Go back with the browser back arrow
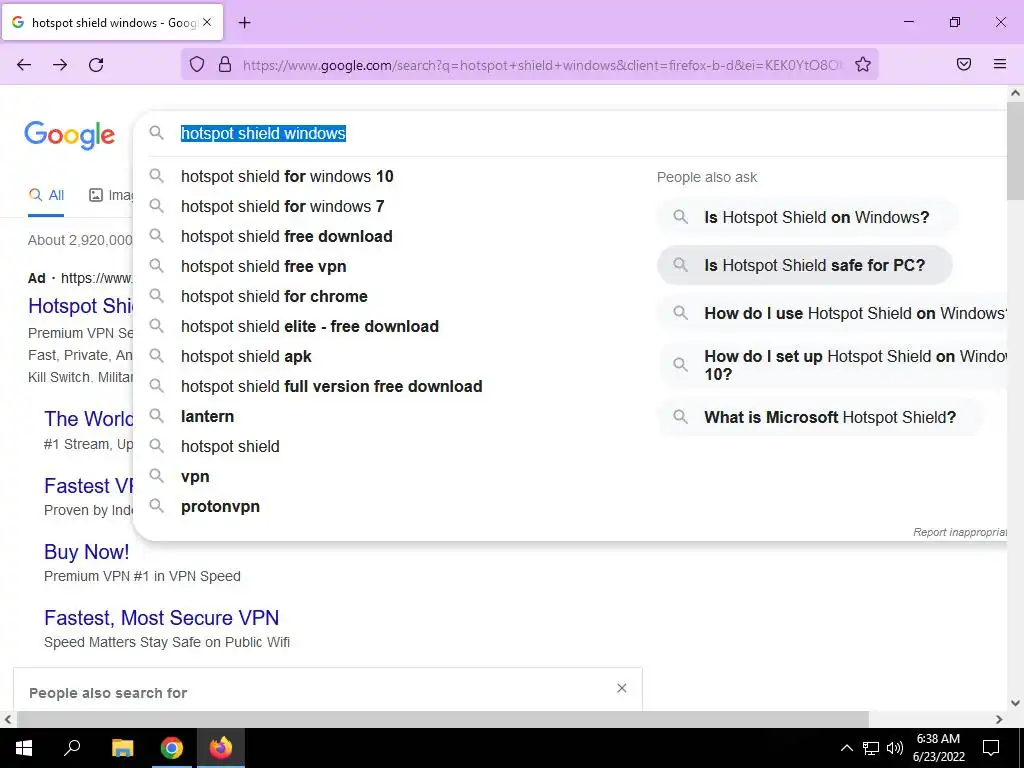Image resolution: width=1024 pixels, height=768 pixels. pyautogui.click(x=24, y=64)
